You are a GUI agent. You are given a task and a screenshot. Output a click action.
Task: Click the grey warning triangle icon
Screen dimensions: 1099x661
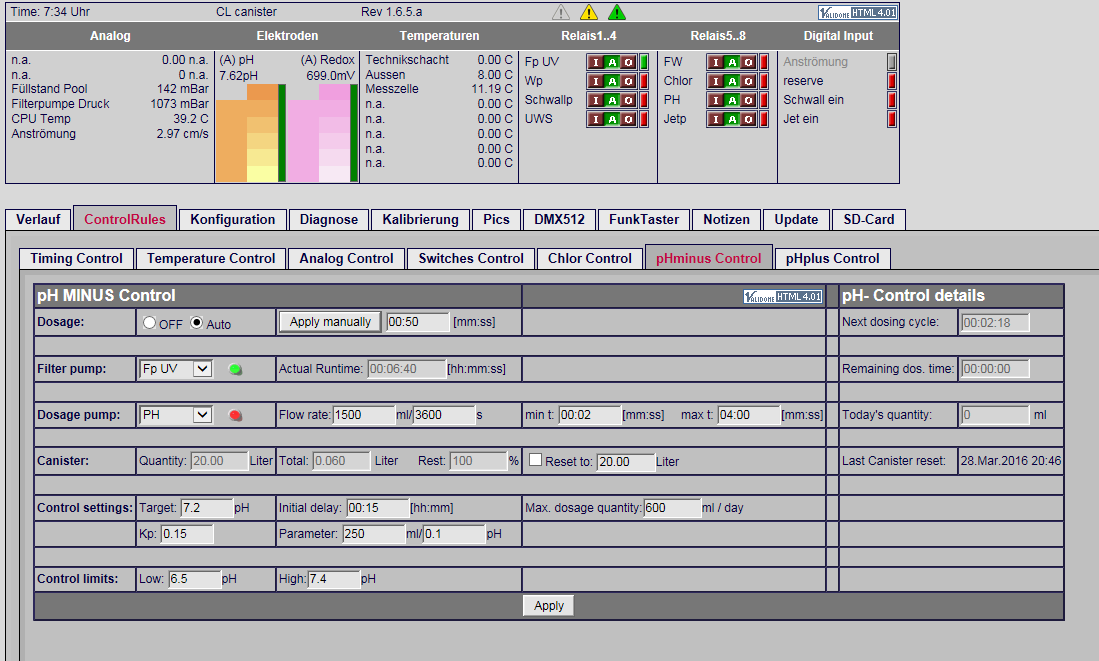pos(561,12)
